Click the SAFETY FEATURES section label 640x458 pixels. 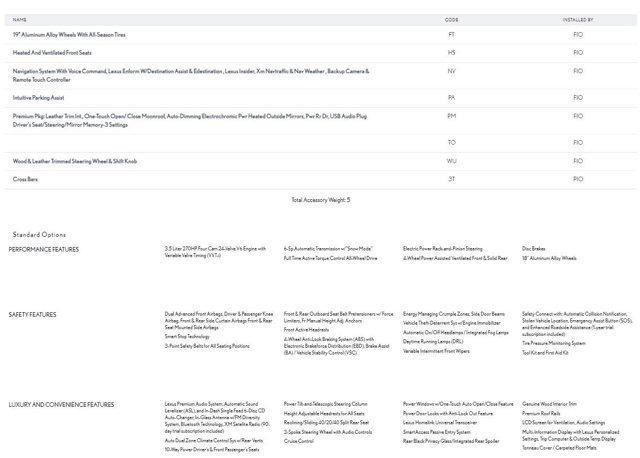[x=33, y=314]
